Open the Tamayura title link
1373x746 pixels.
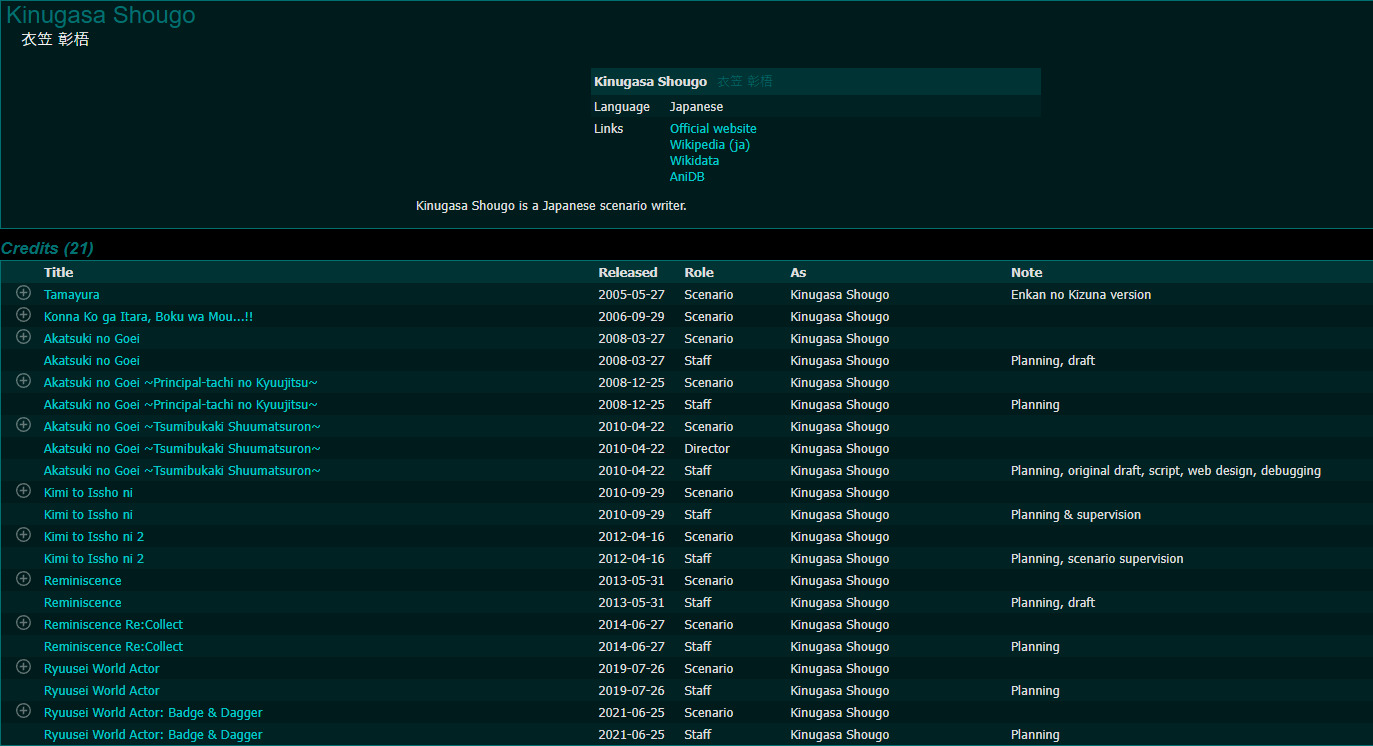click(71, 295)
